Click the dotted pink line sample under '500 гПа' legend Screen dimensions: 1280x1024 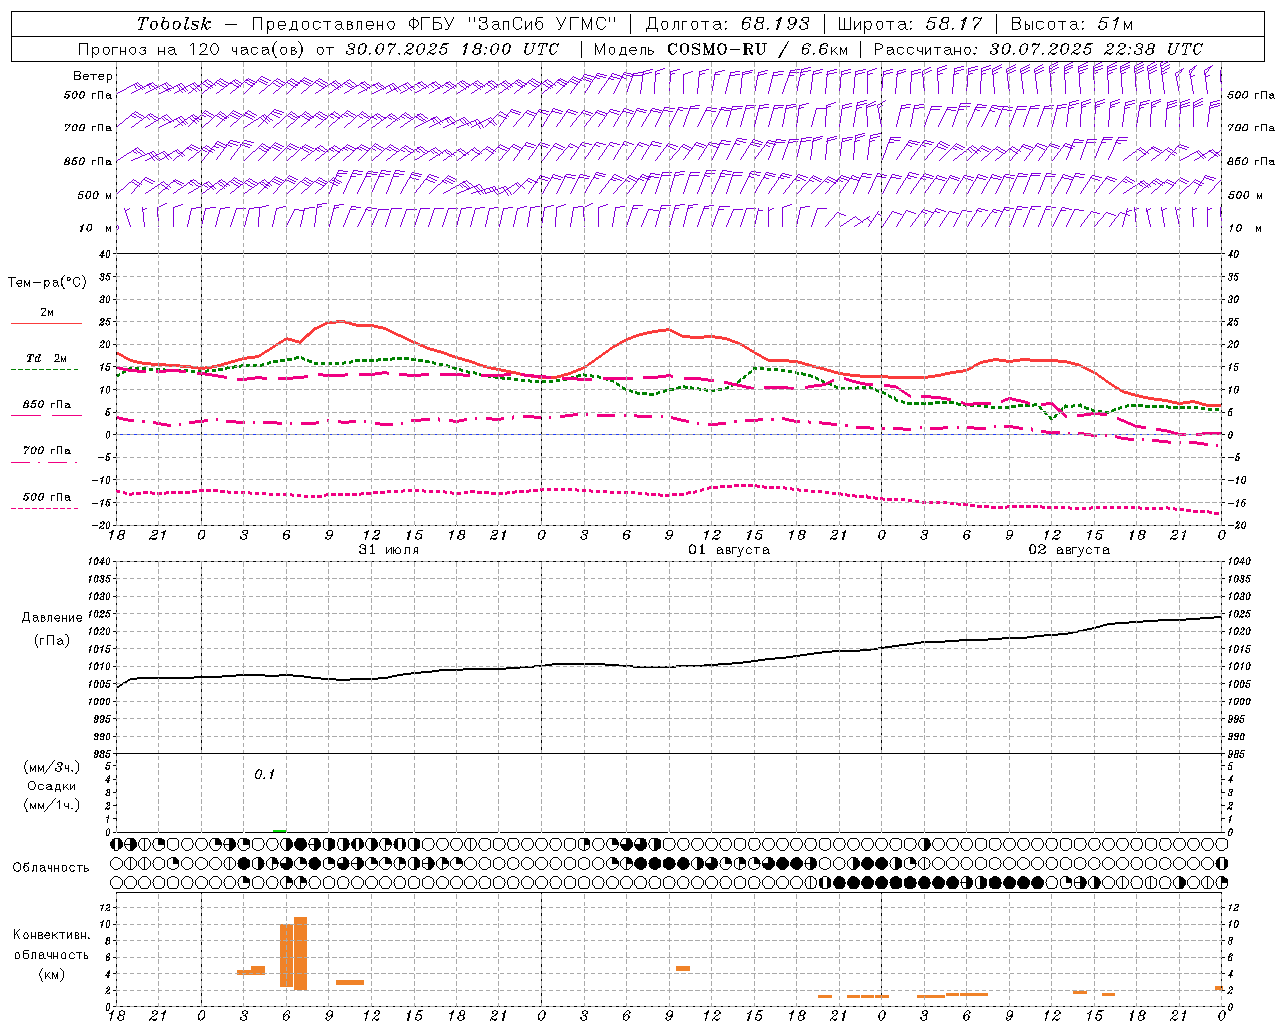point(45,508)
